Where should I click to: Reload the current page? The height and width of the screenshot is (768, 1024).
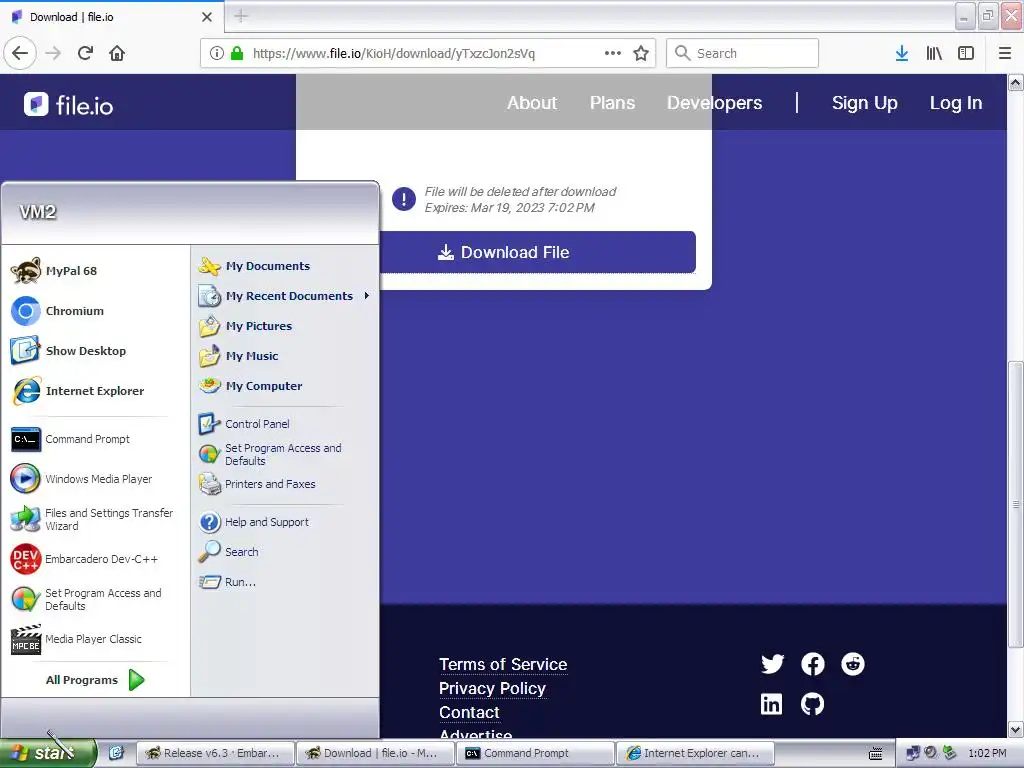(86, 53)
